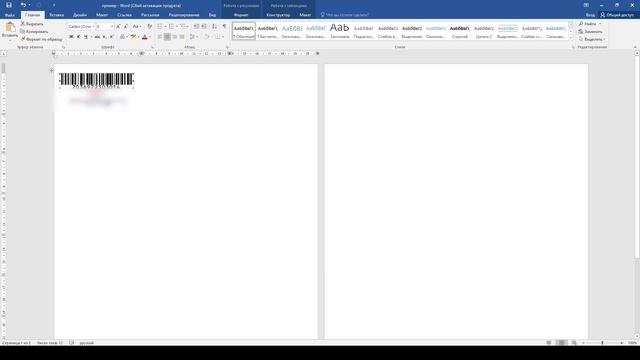Clear all formatting with the eraser icon
This screenshot has width=640, height=360.
coord(149,27)
